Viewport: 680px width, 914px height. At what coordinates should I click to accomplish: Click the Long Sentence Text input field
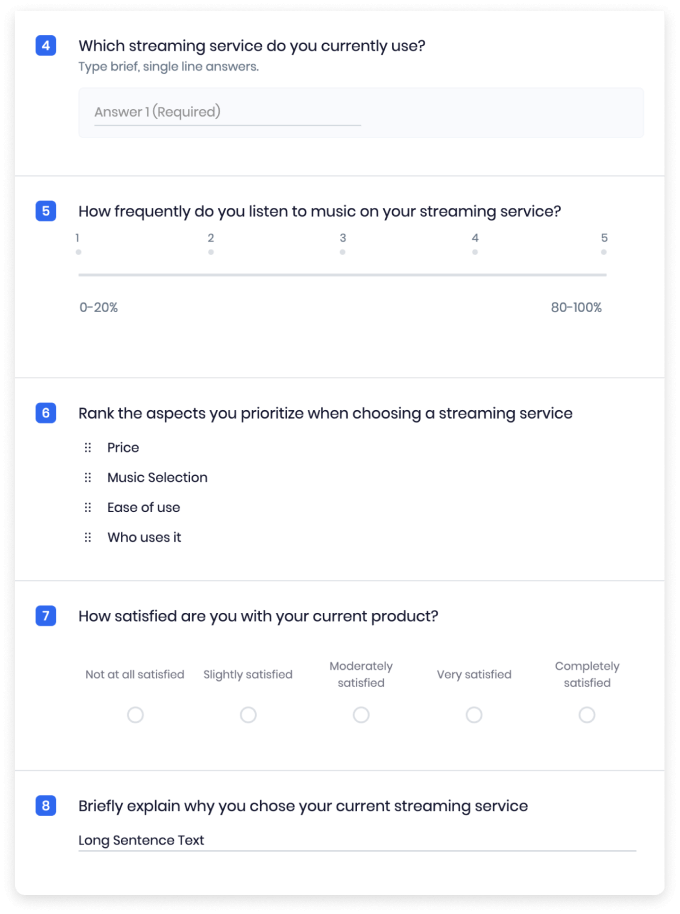pos(357,841)
